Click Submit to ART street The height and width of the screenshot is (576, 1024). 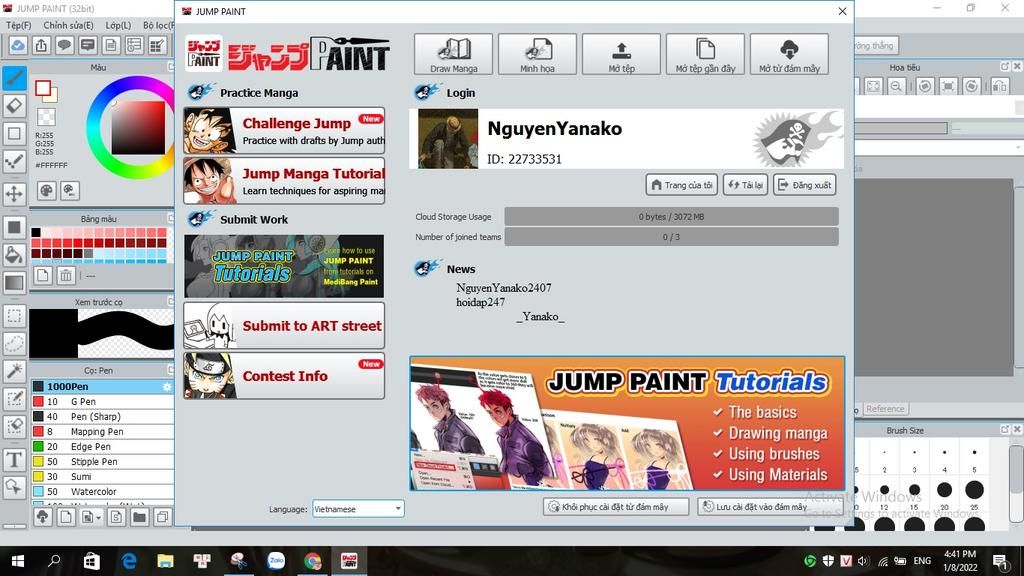284,325
